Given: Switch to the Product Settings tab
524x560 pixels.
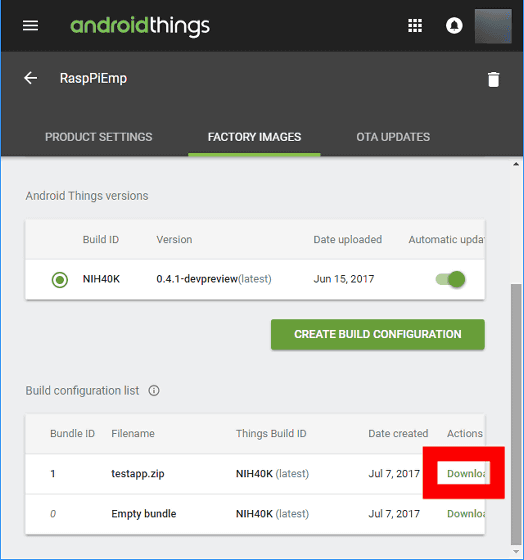Looking at the screenshot, I should tap(99, 137).
